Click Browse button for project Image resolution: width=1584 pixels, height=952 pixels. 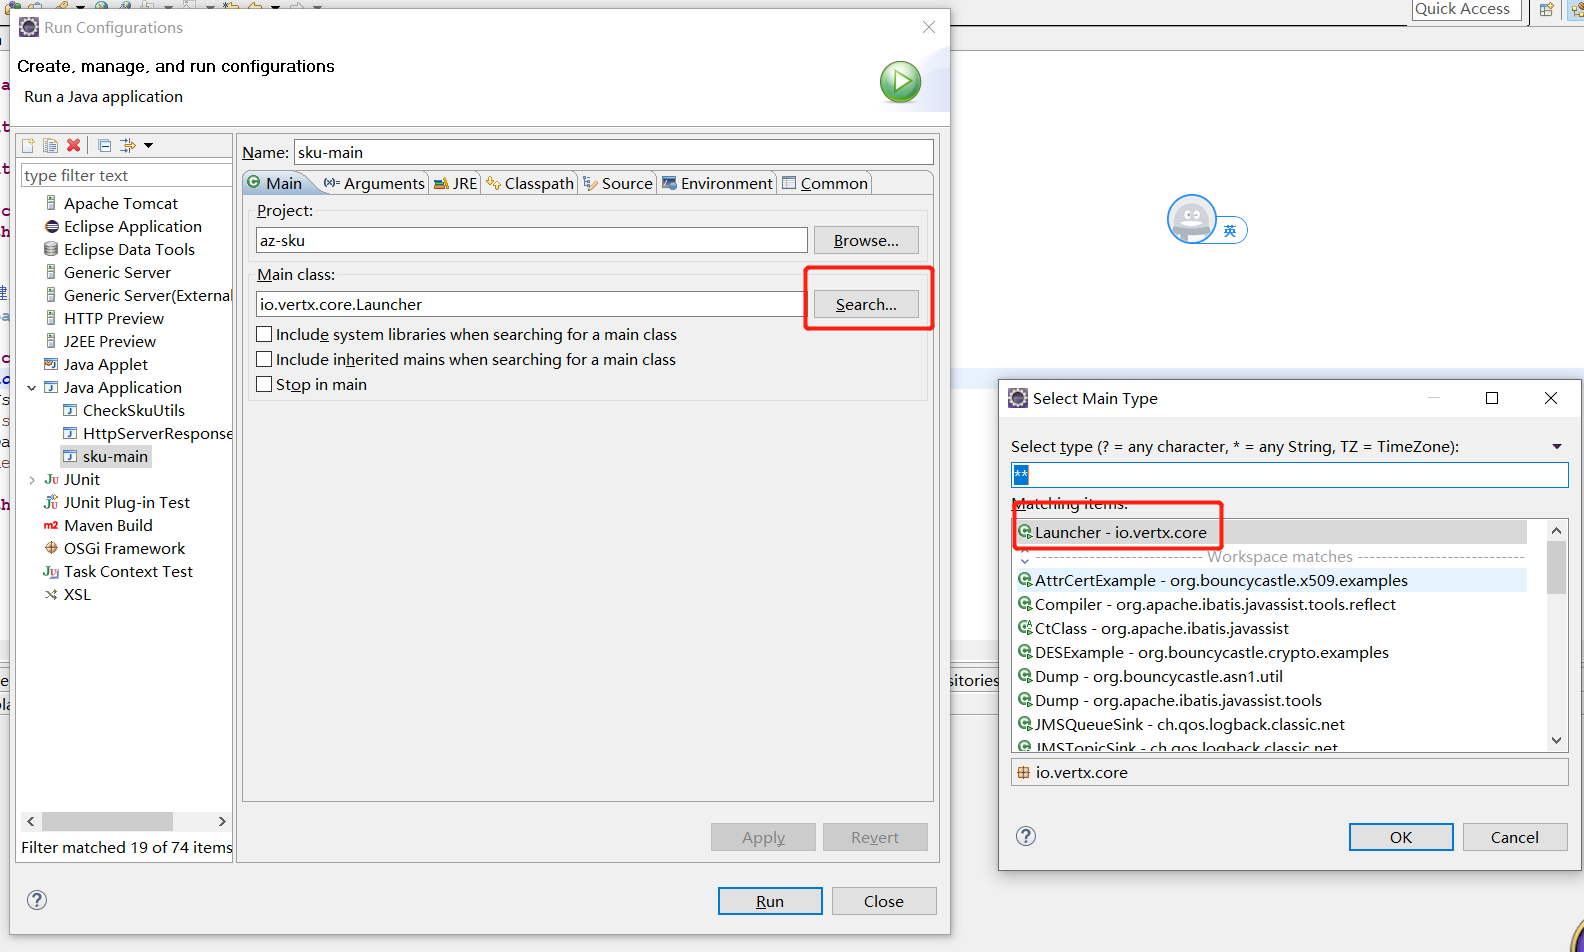(866, 240)
